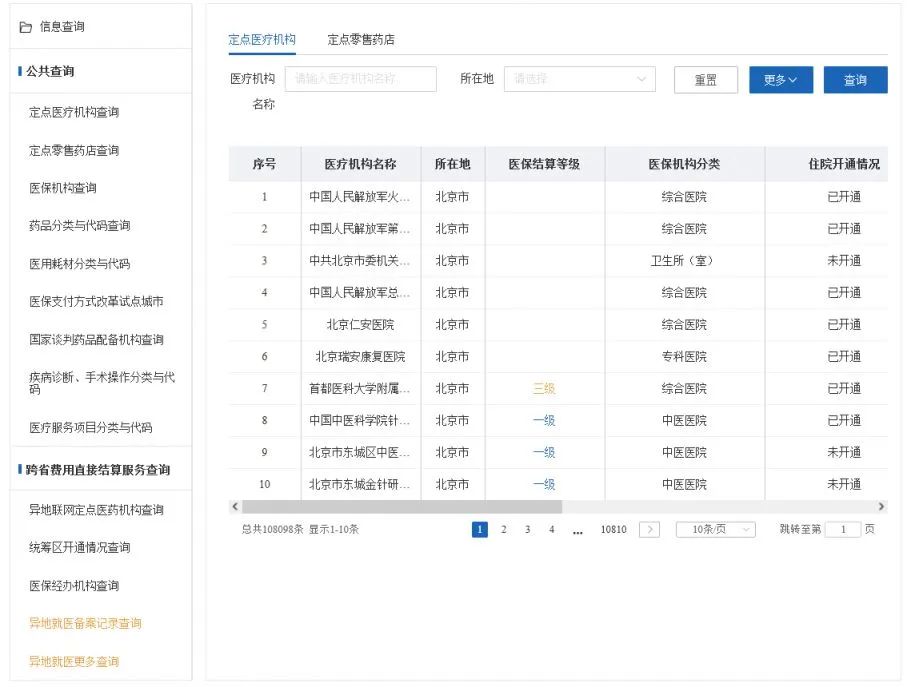
Task: Click the 所在地 column header
Action: pyautogui.click(x=453, y=164)
